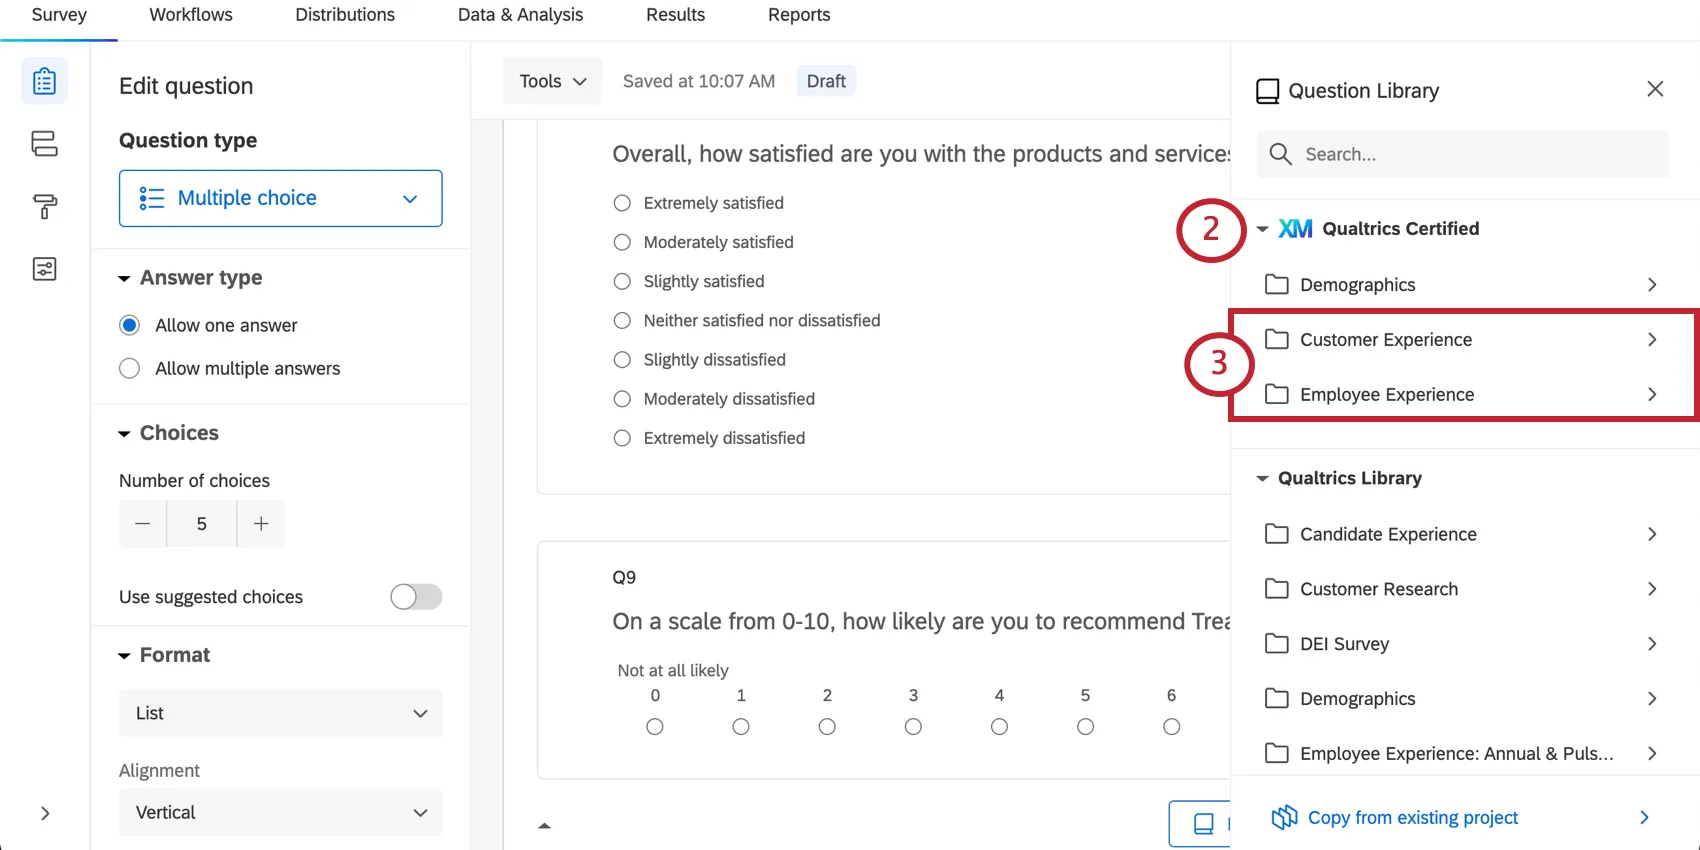The width and height of the screenshot is (1700, 850).
Task: Open the Multiple choice question type dropdown
Action: point(280,198)
